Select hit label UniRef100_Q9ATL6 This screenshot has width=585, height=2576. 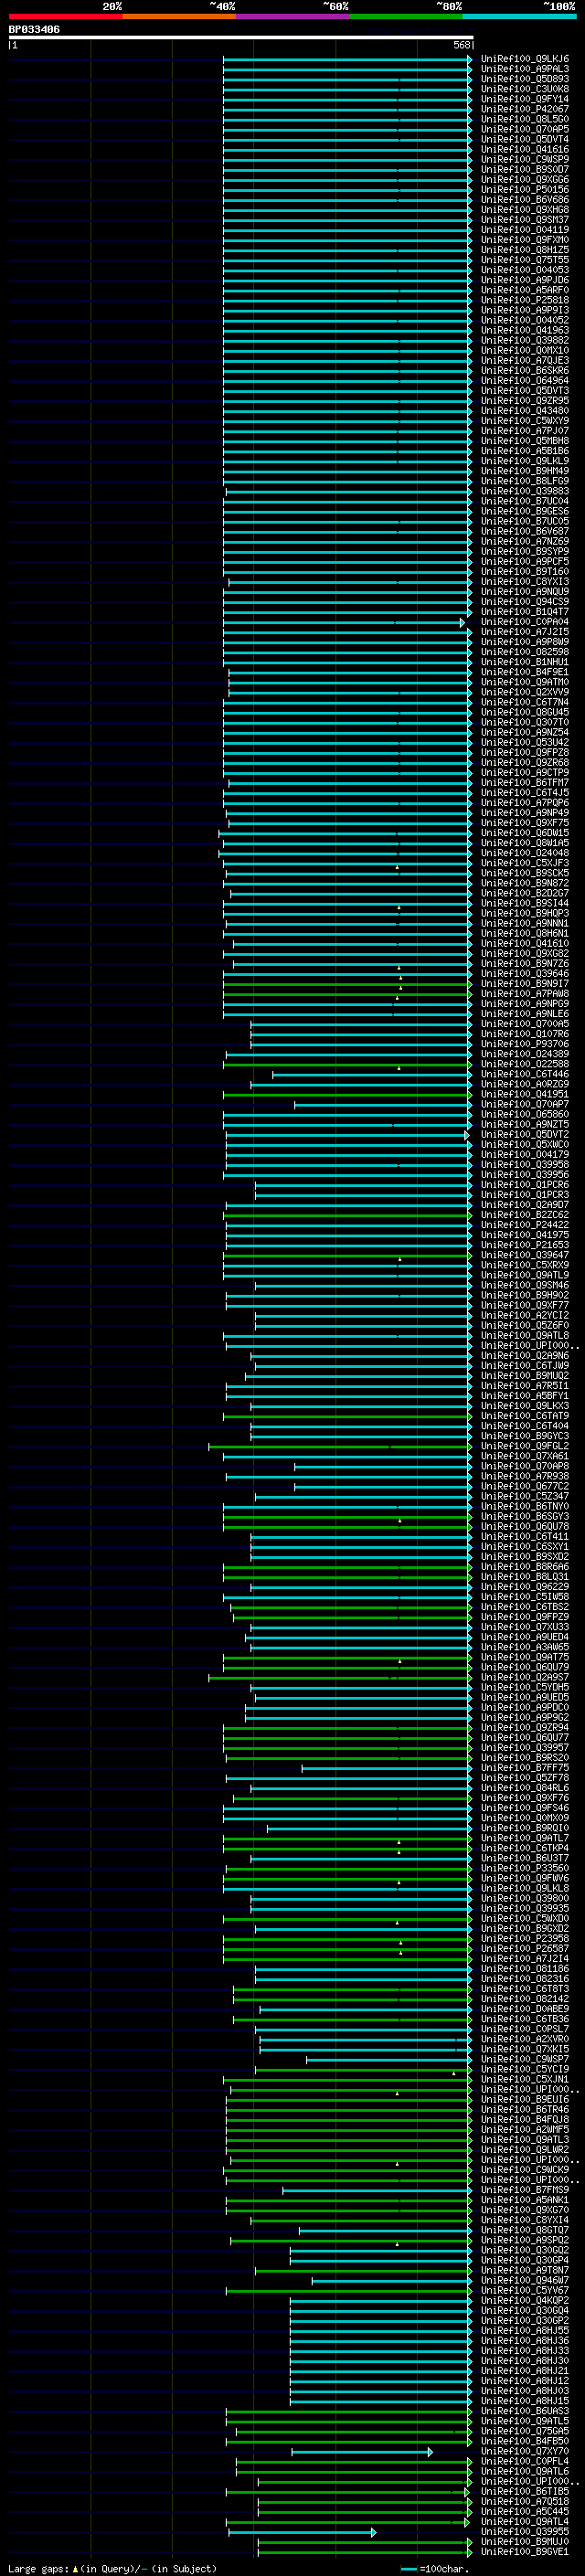(x=524, y=2472)
